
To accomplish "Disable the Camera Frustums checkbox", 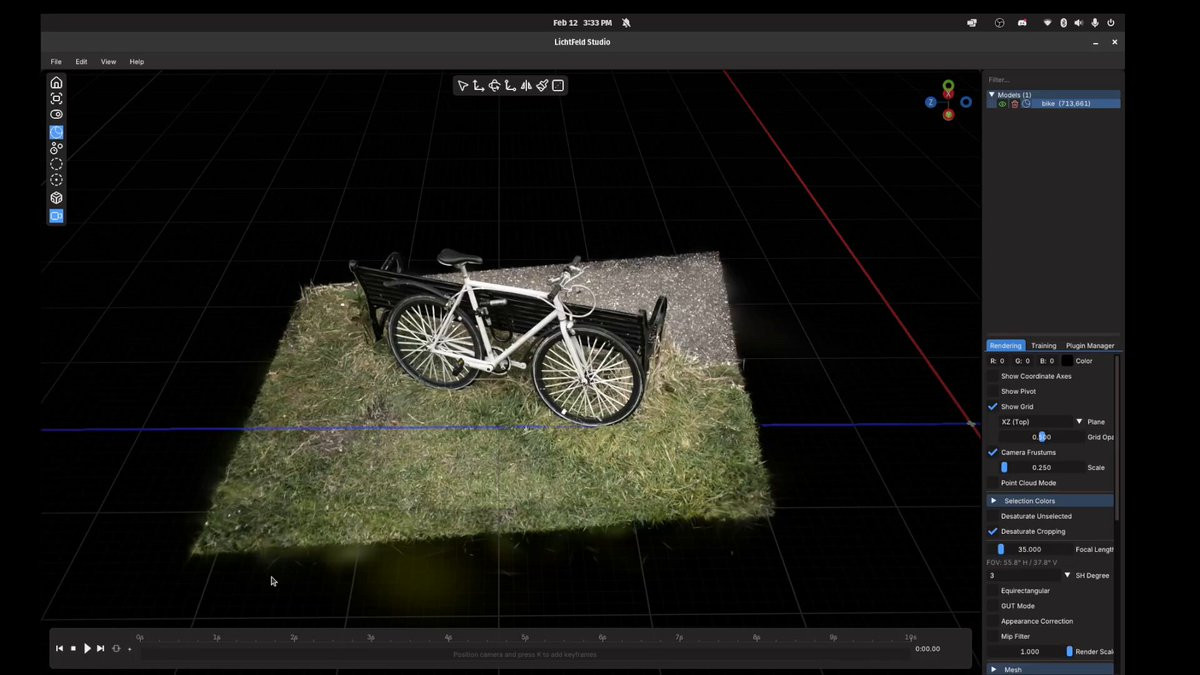I will 993,452.
